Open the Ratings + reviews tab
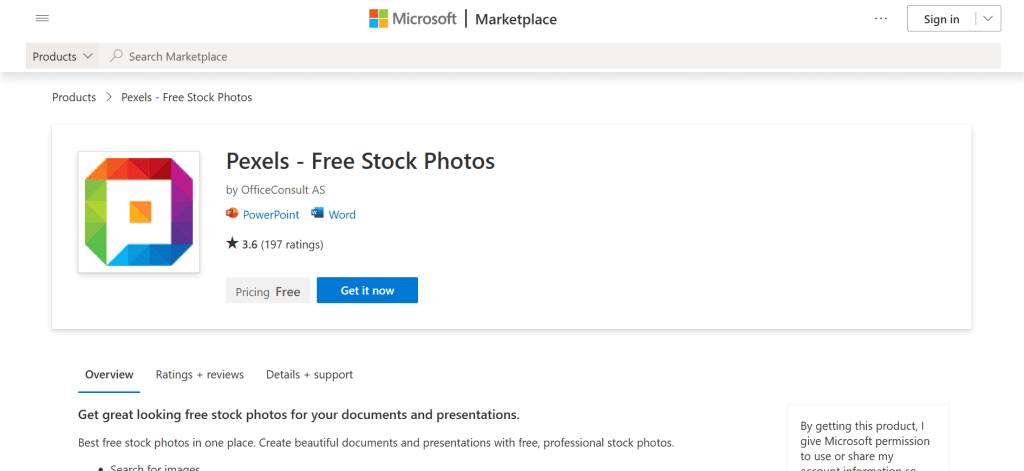1024x471 pixels. point(200,375)
